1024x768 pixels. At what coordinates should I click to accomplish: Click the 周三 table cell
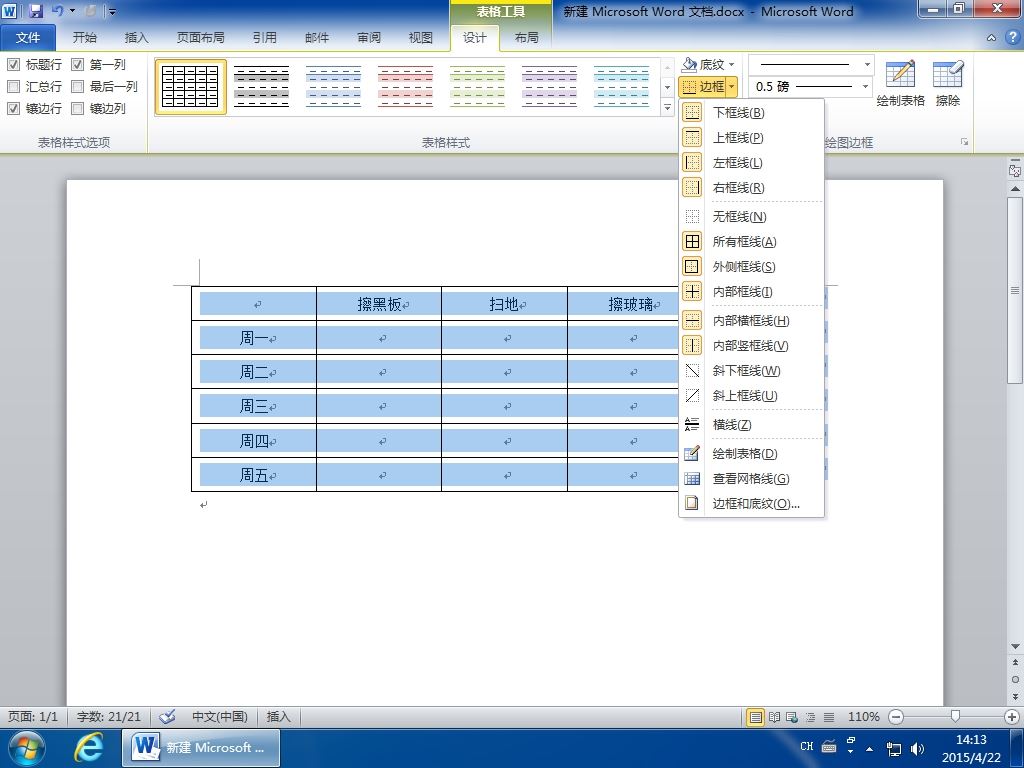[254, 406]
